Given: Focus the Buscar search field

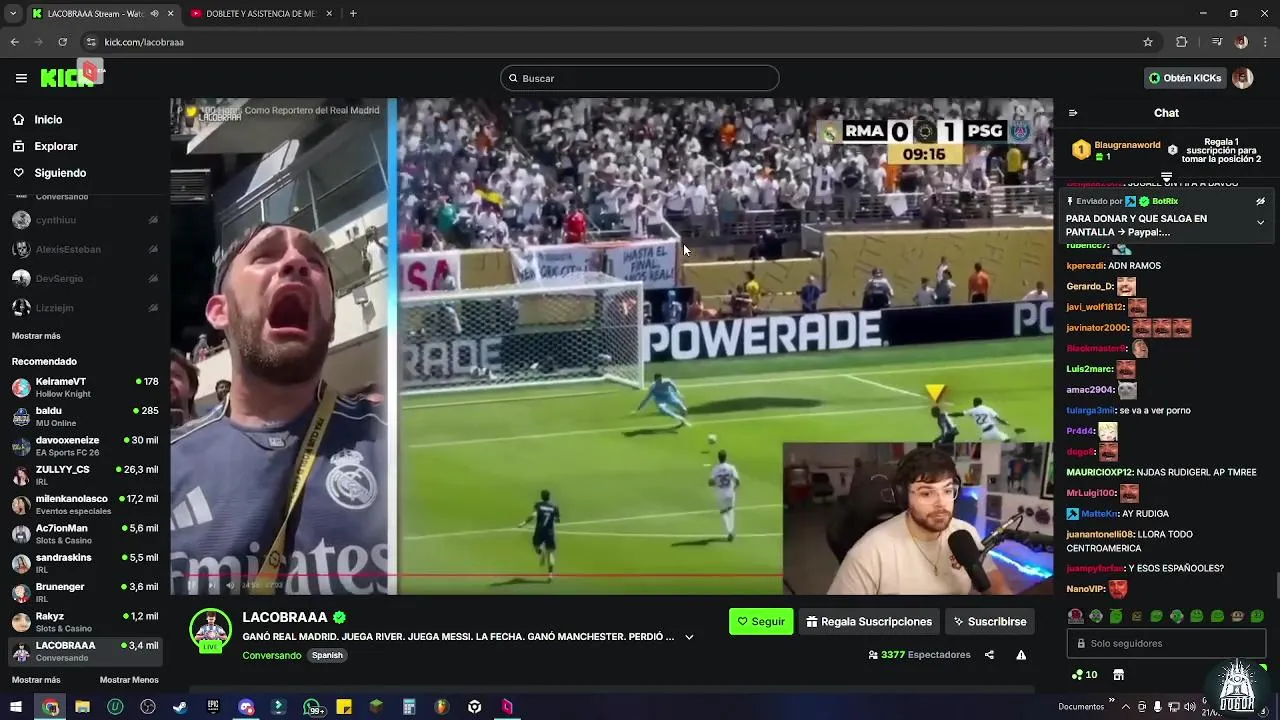Looking at the screenshot, I should pyautogui.click(x=640, y=78).
